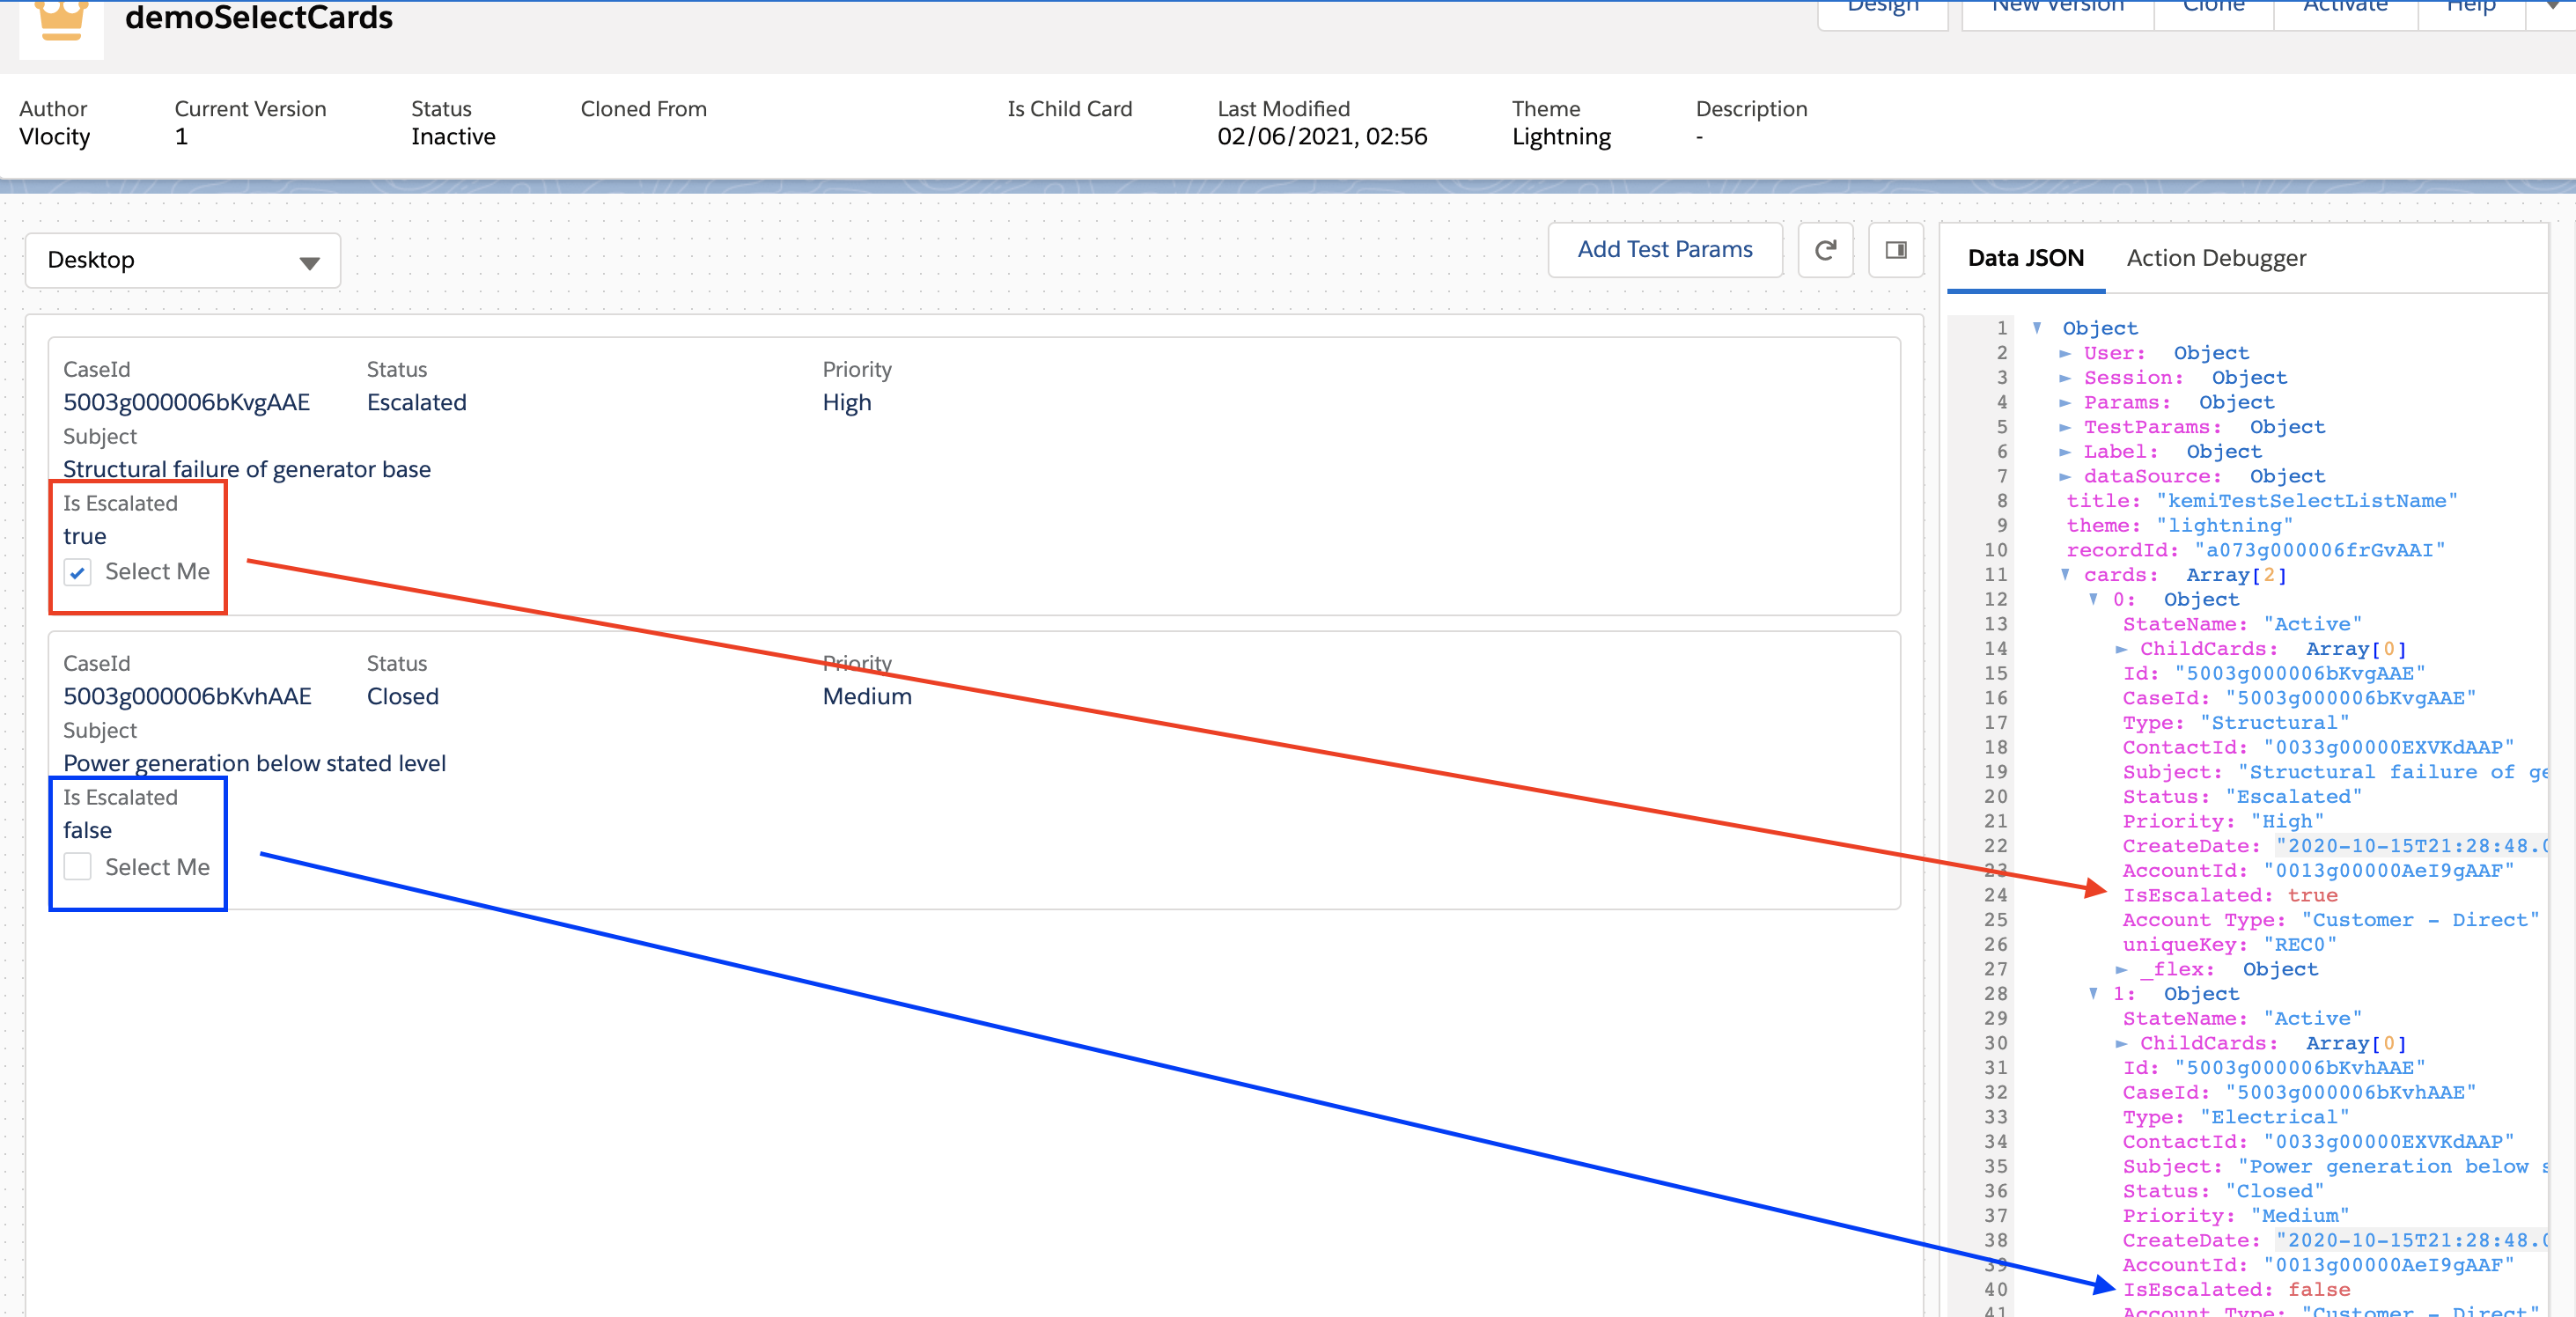Click Type Electrical line in JSON
Screen dimensions: 2576x1317
pyautogui.click(x=2236, y=1117)
